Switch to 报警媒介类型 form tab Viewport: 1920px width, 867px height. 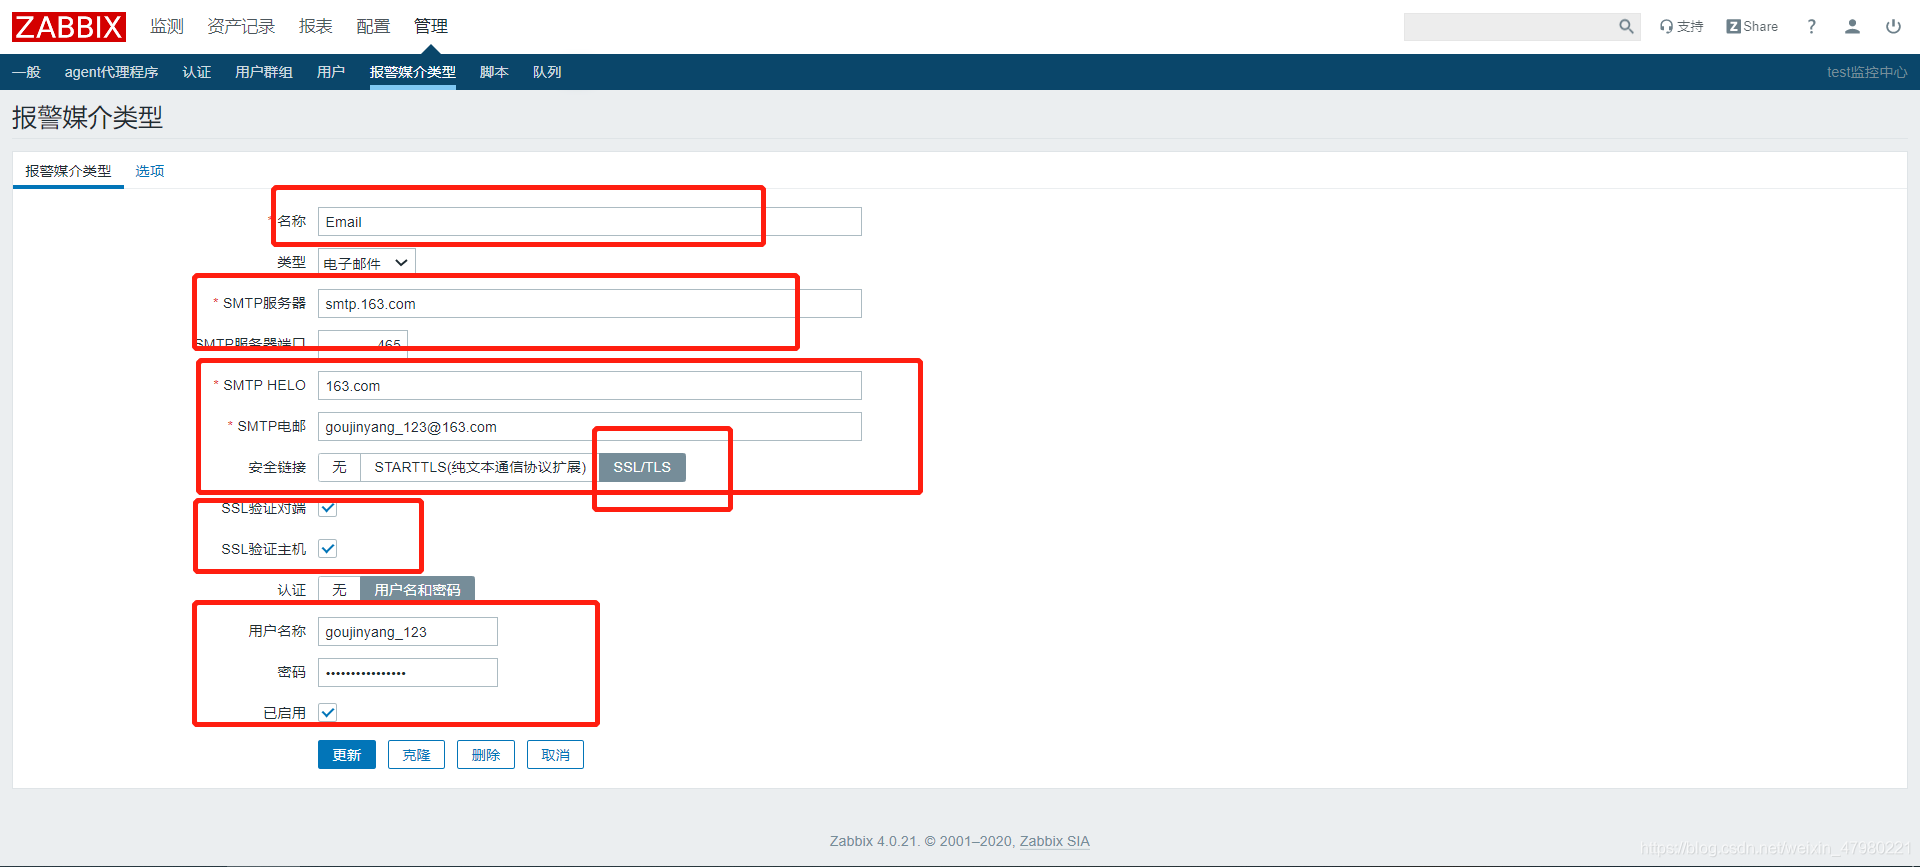pos(68,171)
